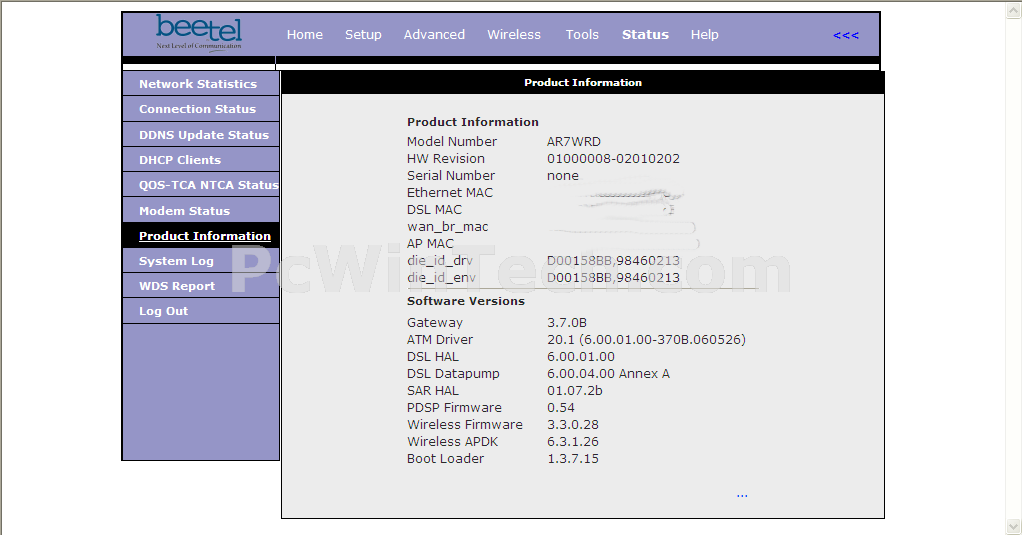Open QOS-TCA NTCA Status
Image resolution: width=1022 pixels, height=535 pixels.
(201, 185)
